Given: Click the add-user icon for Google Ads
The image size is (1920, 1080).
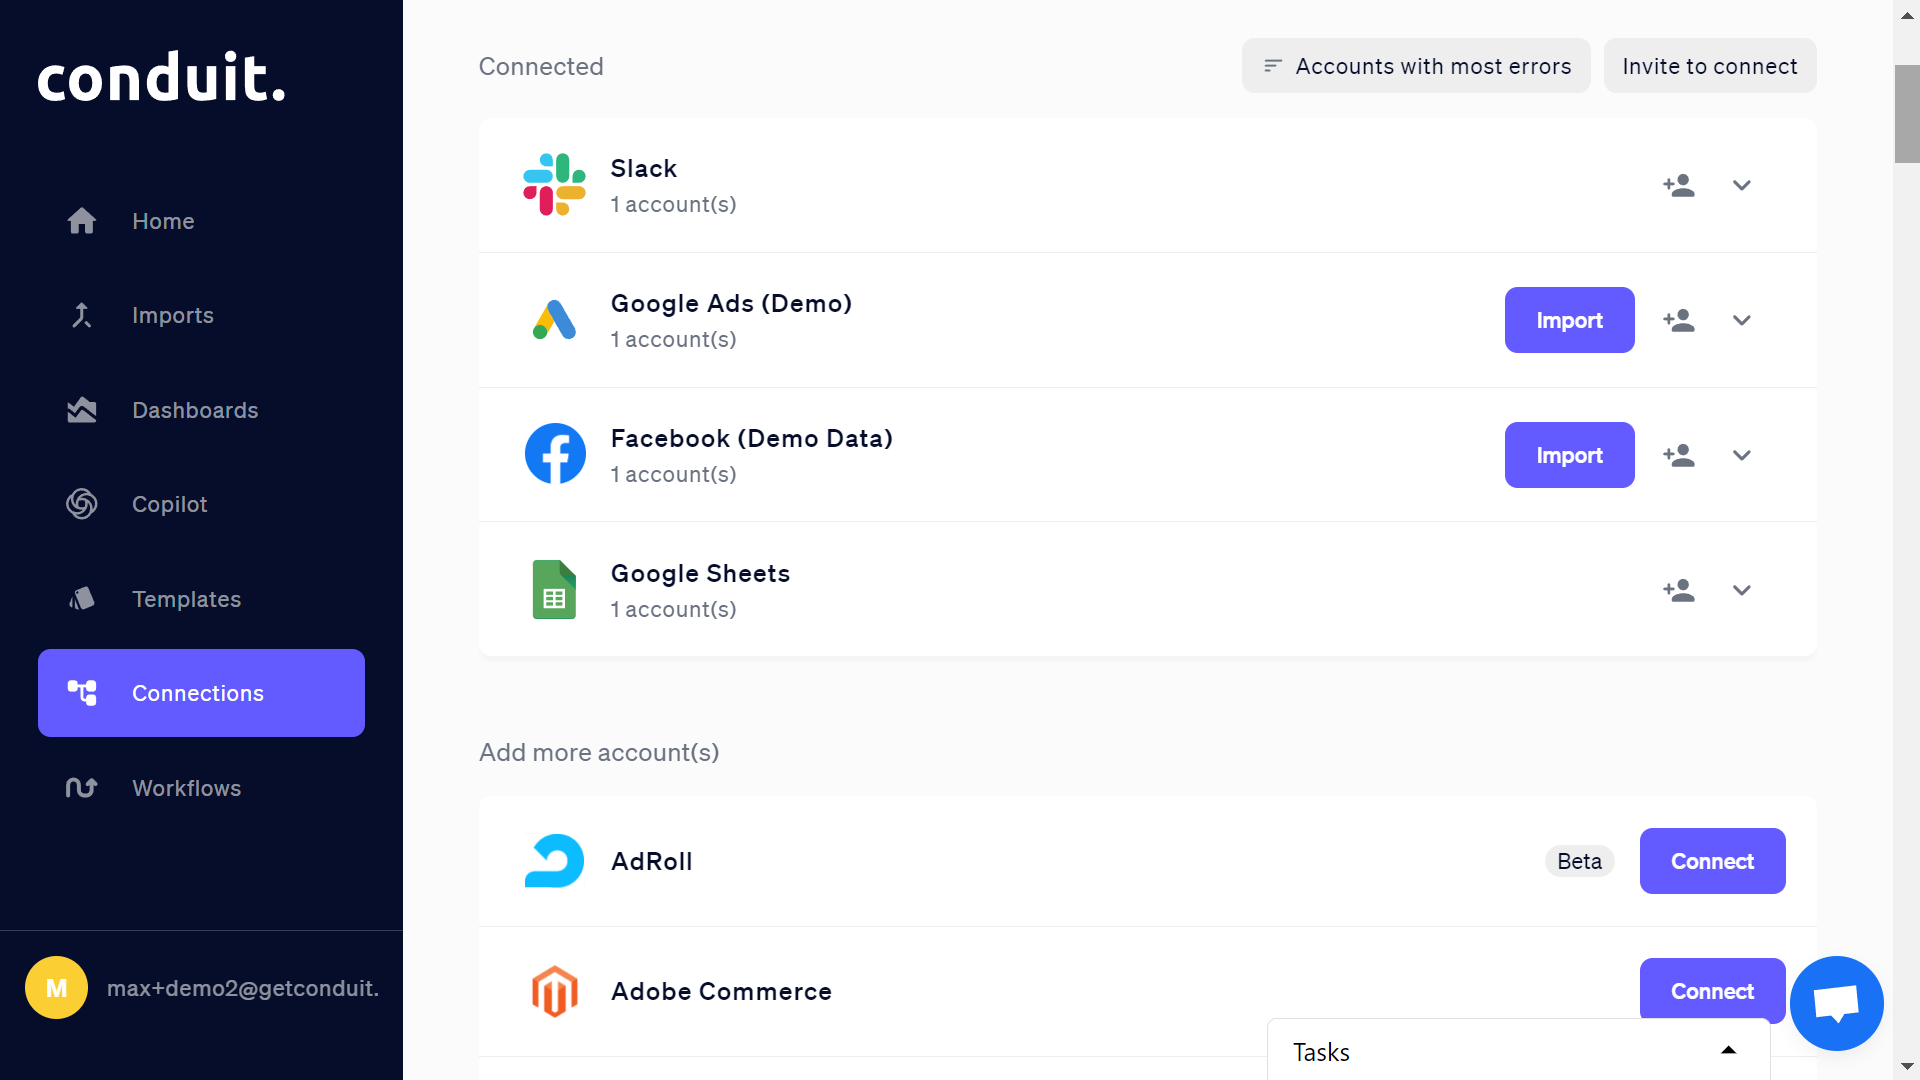Looking at the screenshot, I should click(x=1679, y=320).
